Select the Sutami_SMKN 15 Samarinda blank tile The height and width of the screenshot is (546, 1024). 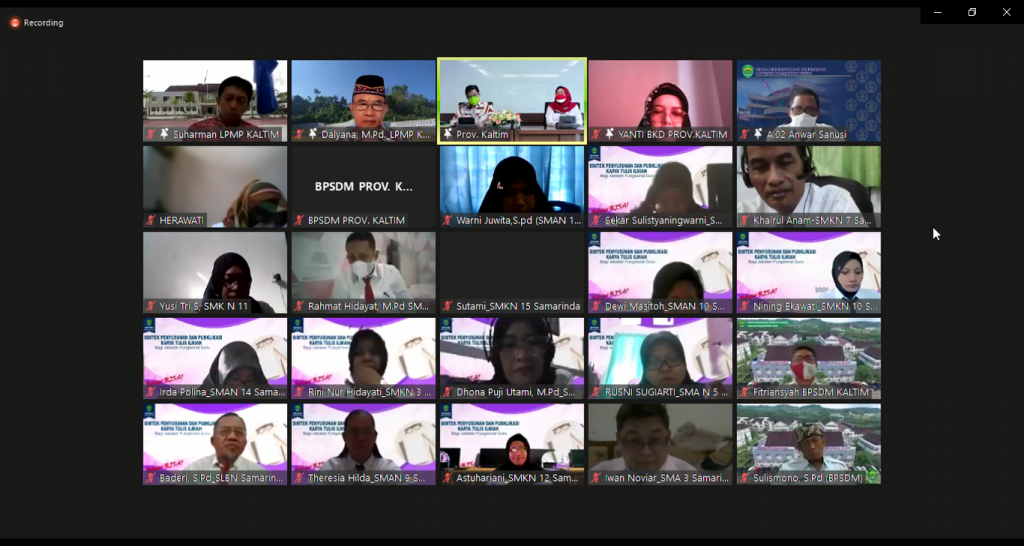tap(512, 272)
